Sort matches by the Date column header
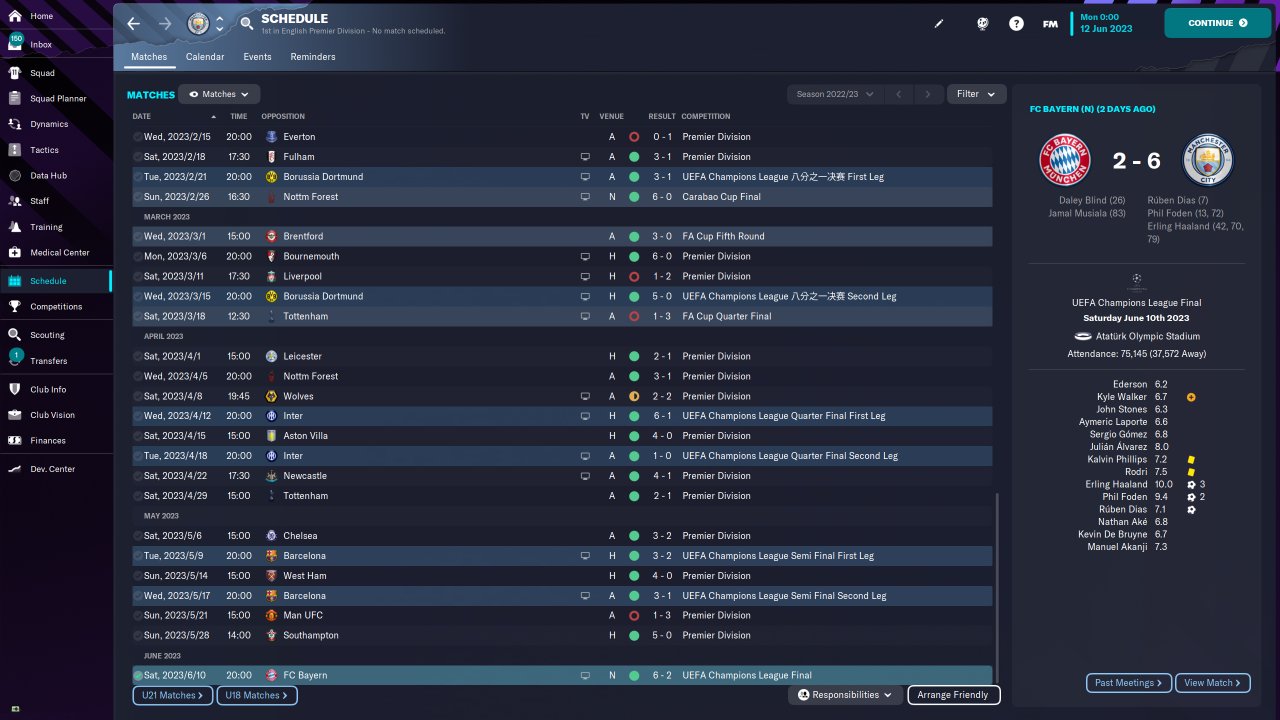Image resolution: width=1280 pixels, height=720 pixels. point(142,117)
